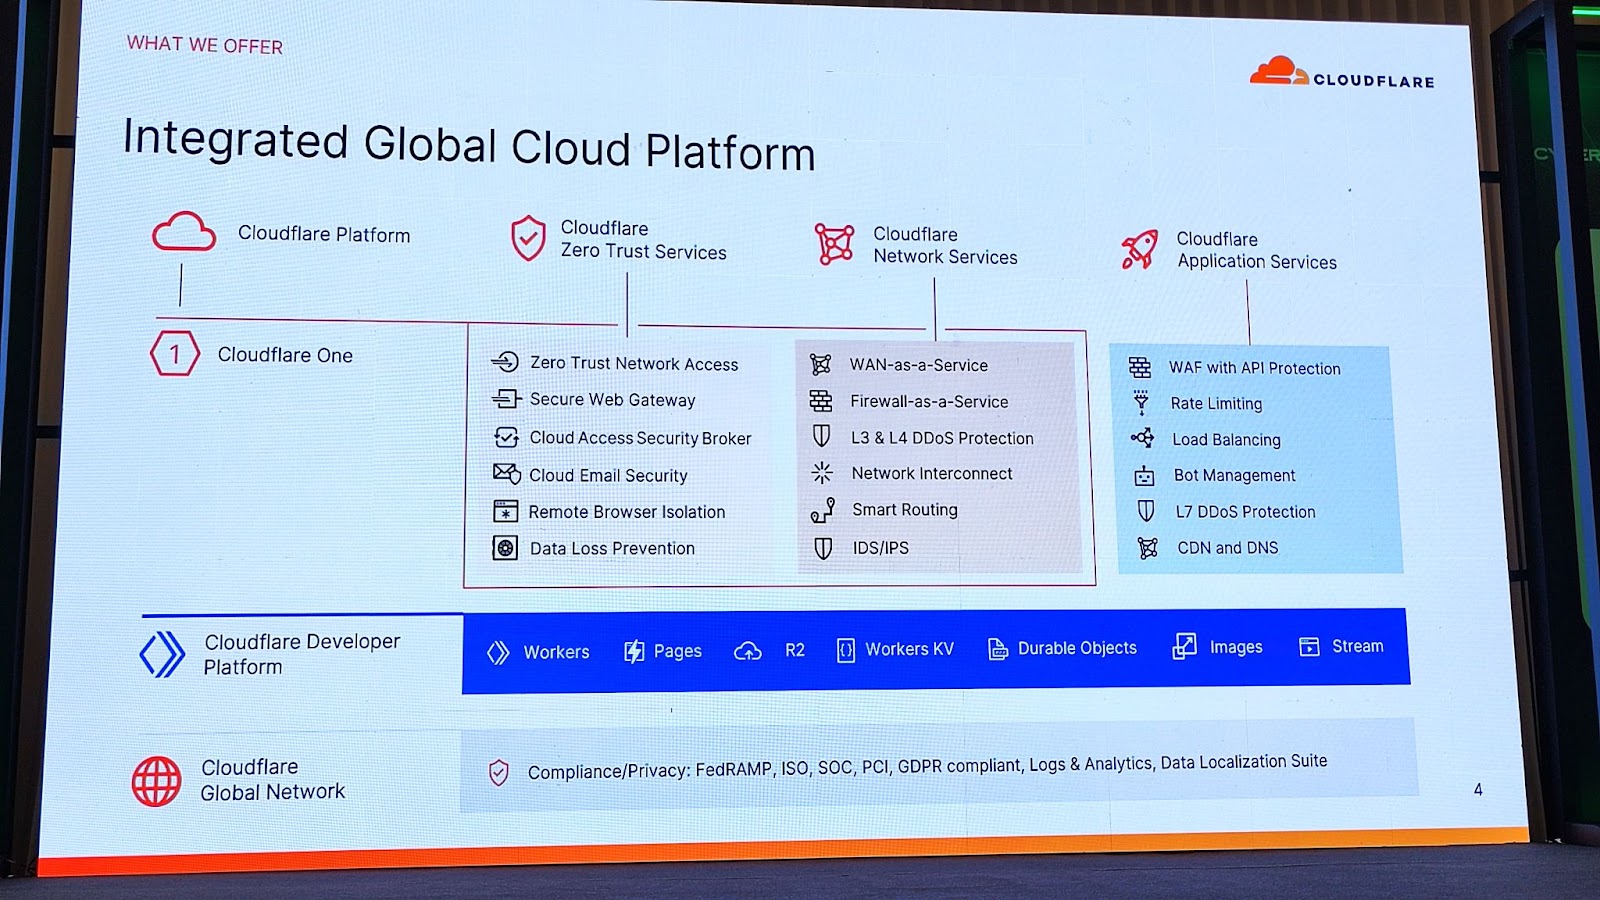Viewport: 1600px width, 900px height.
Task: Click the Data Loss Prevention icon
Action: (x=505, y=547)
